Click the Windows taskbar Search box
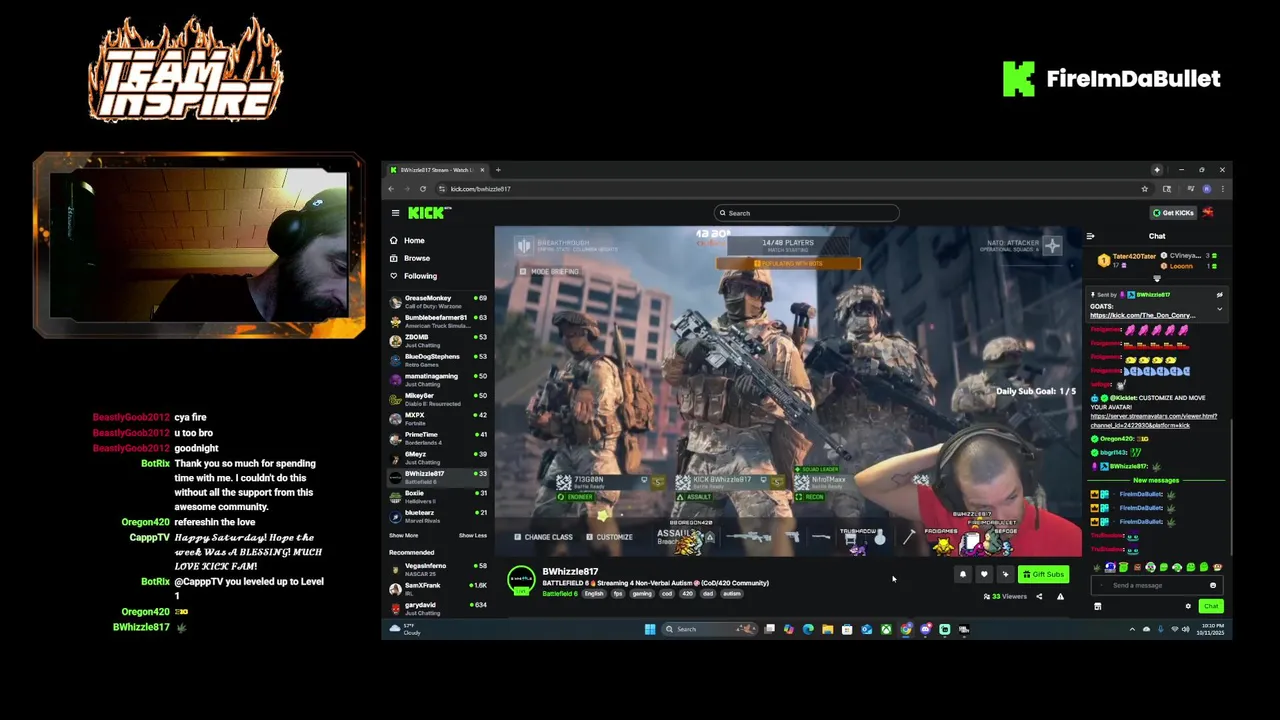This screenshot has height=720, width=1280. [x=709, y=630]
